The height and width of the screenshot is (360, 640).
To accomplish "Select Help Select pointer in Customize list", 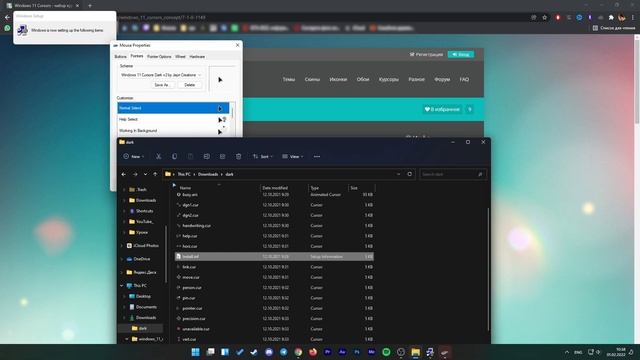I will (x=173, y=119).
